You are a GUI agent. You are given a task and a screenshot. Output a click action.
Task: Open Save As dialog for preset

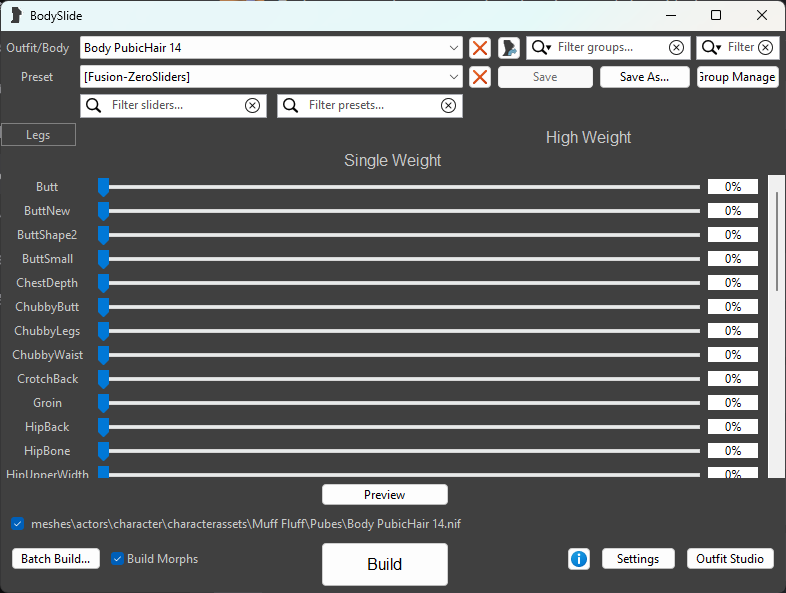[x=644, y=77]
